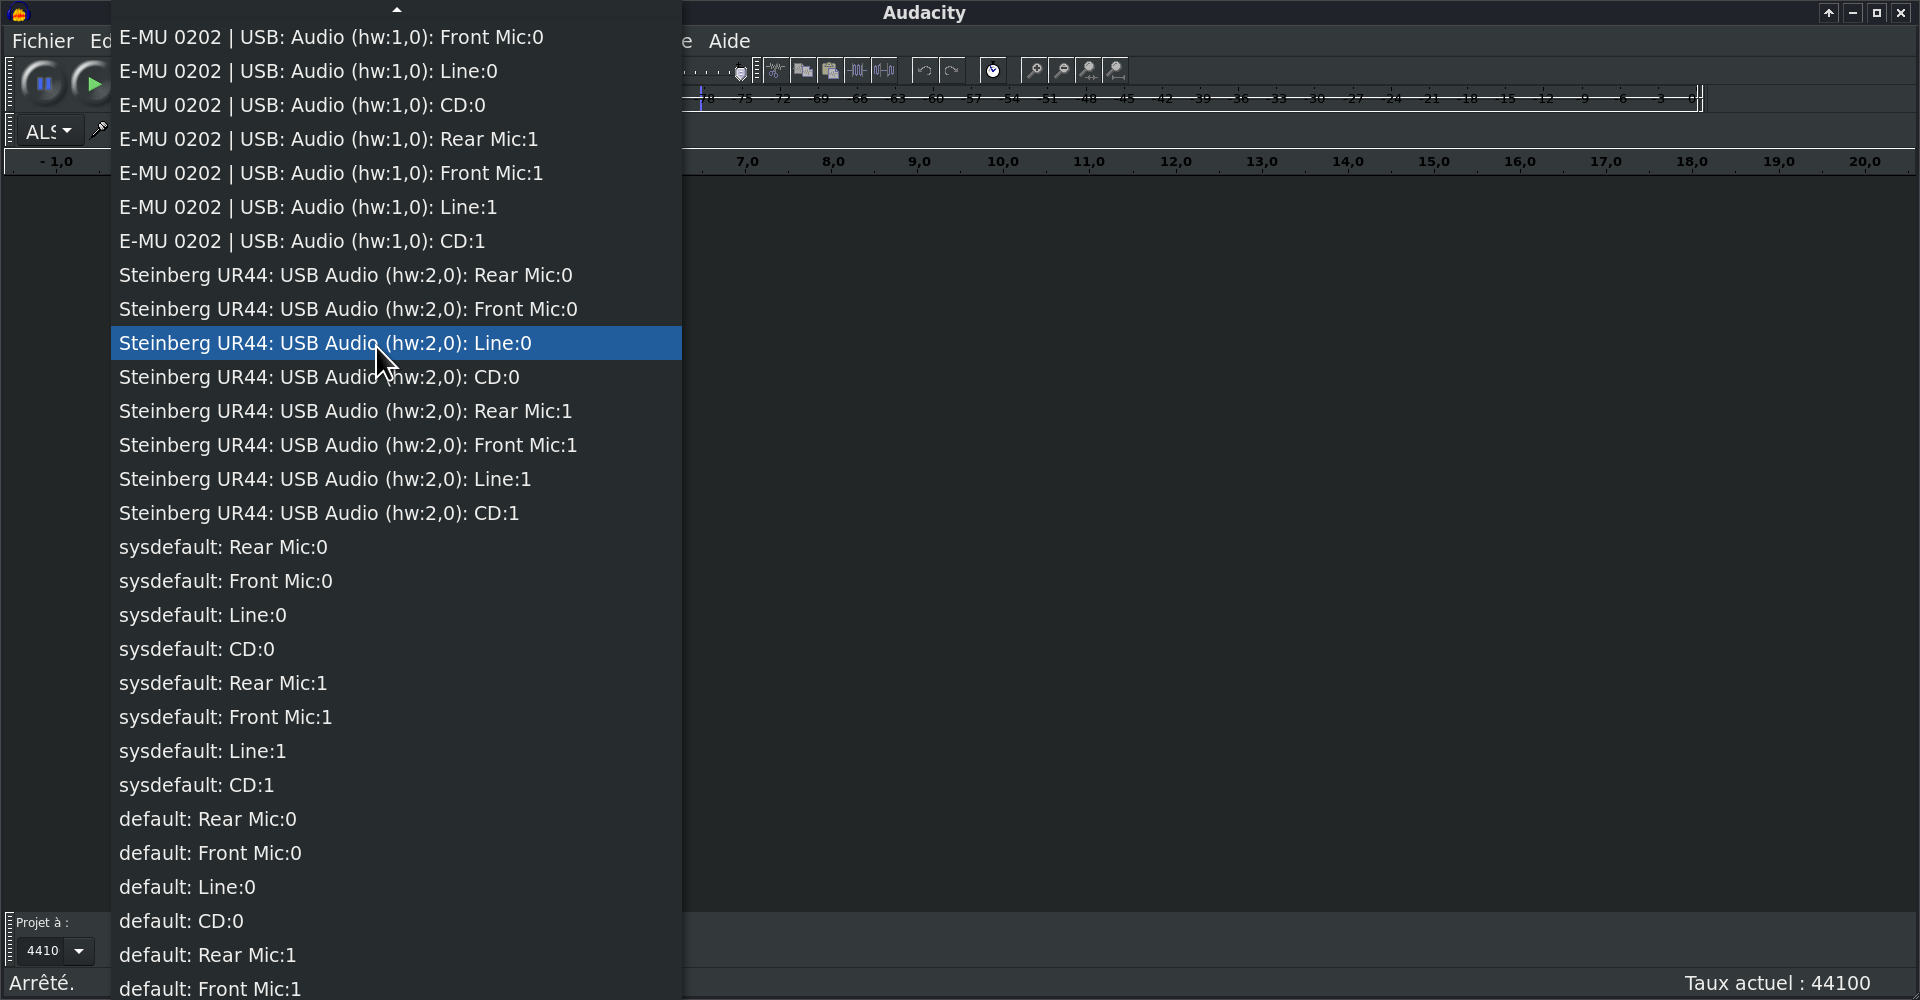
Task: Select Steinberg UR44 Rear Mic:1
Action: click(396, 411)
